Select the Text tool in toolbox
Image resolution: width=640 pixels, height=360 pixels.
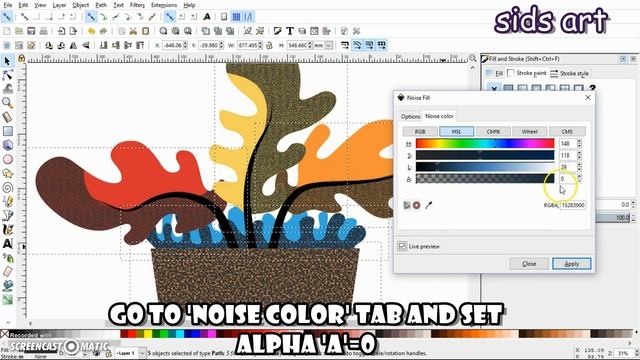click(x=7, y=244)
